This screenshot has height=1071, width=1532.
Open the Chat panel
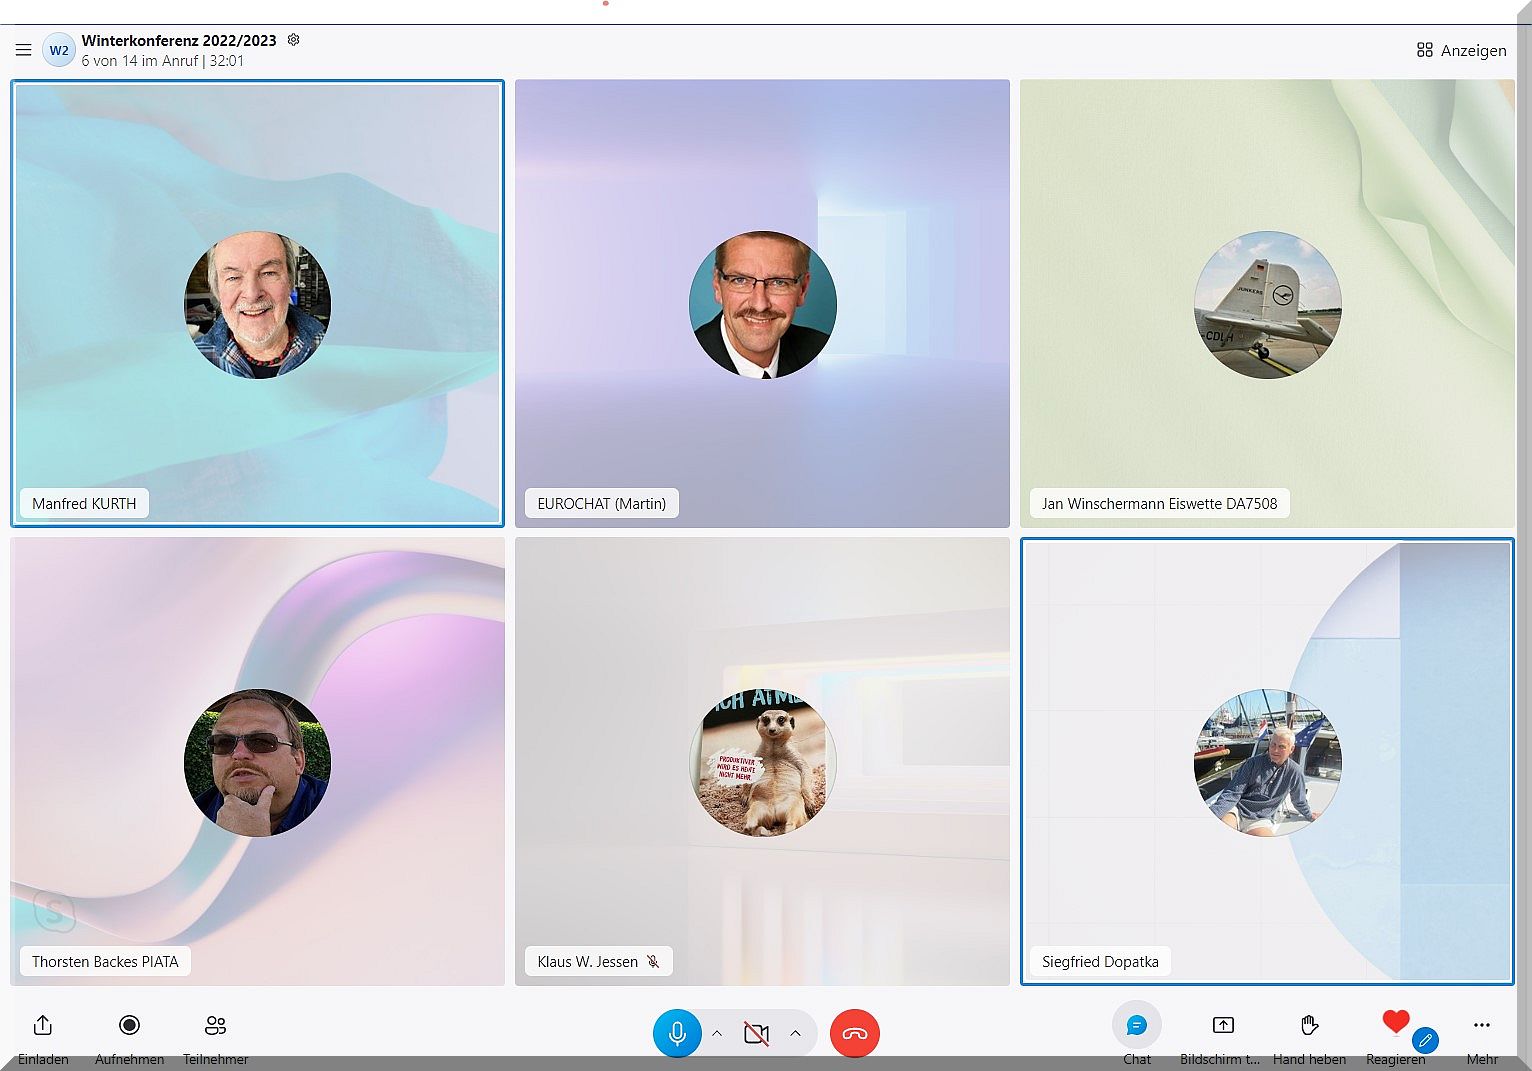pyautogui.click(x=1136, y=1026)
